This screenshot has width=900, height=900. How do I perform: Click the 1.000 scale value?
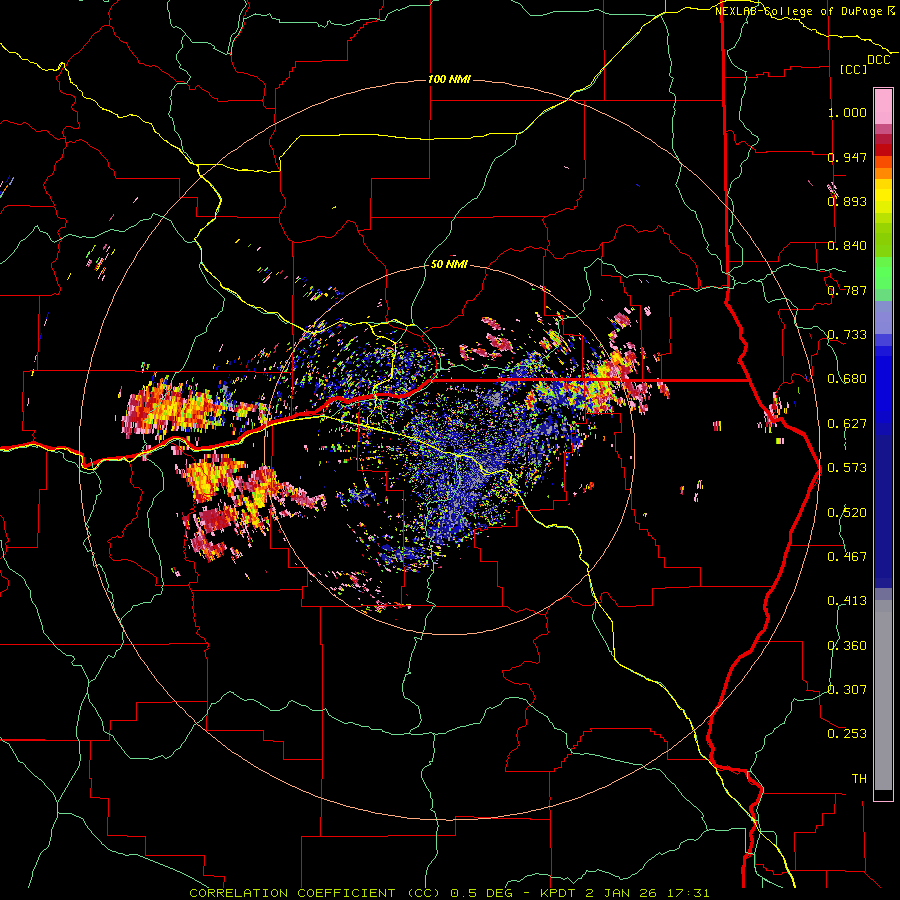[x=847, y=112]
